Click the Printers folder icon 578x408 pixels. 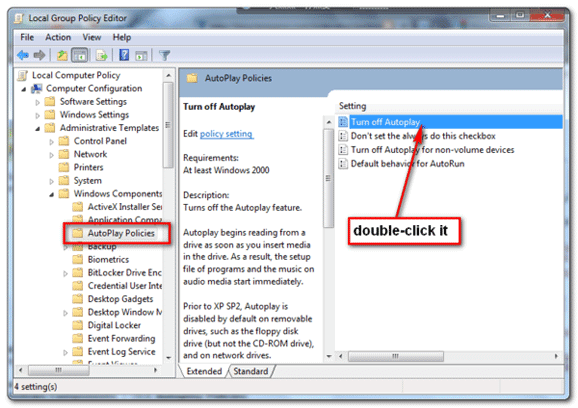(64, 167)
